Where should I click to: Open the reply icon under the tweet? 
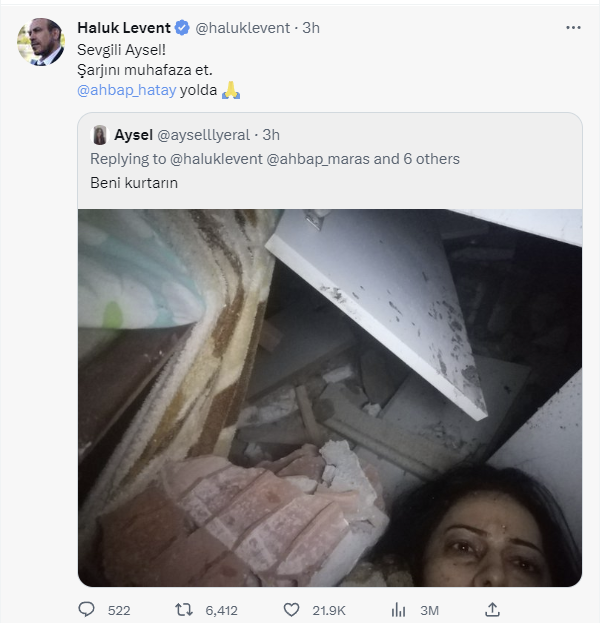point(87,609)
